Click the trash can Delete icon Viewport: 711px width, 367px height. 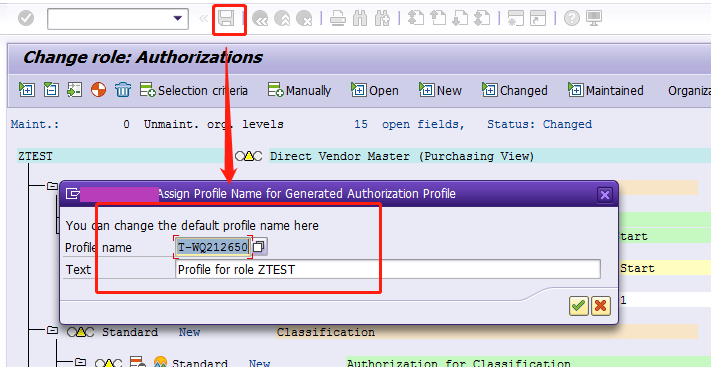122,89
